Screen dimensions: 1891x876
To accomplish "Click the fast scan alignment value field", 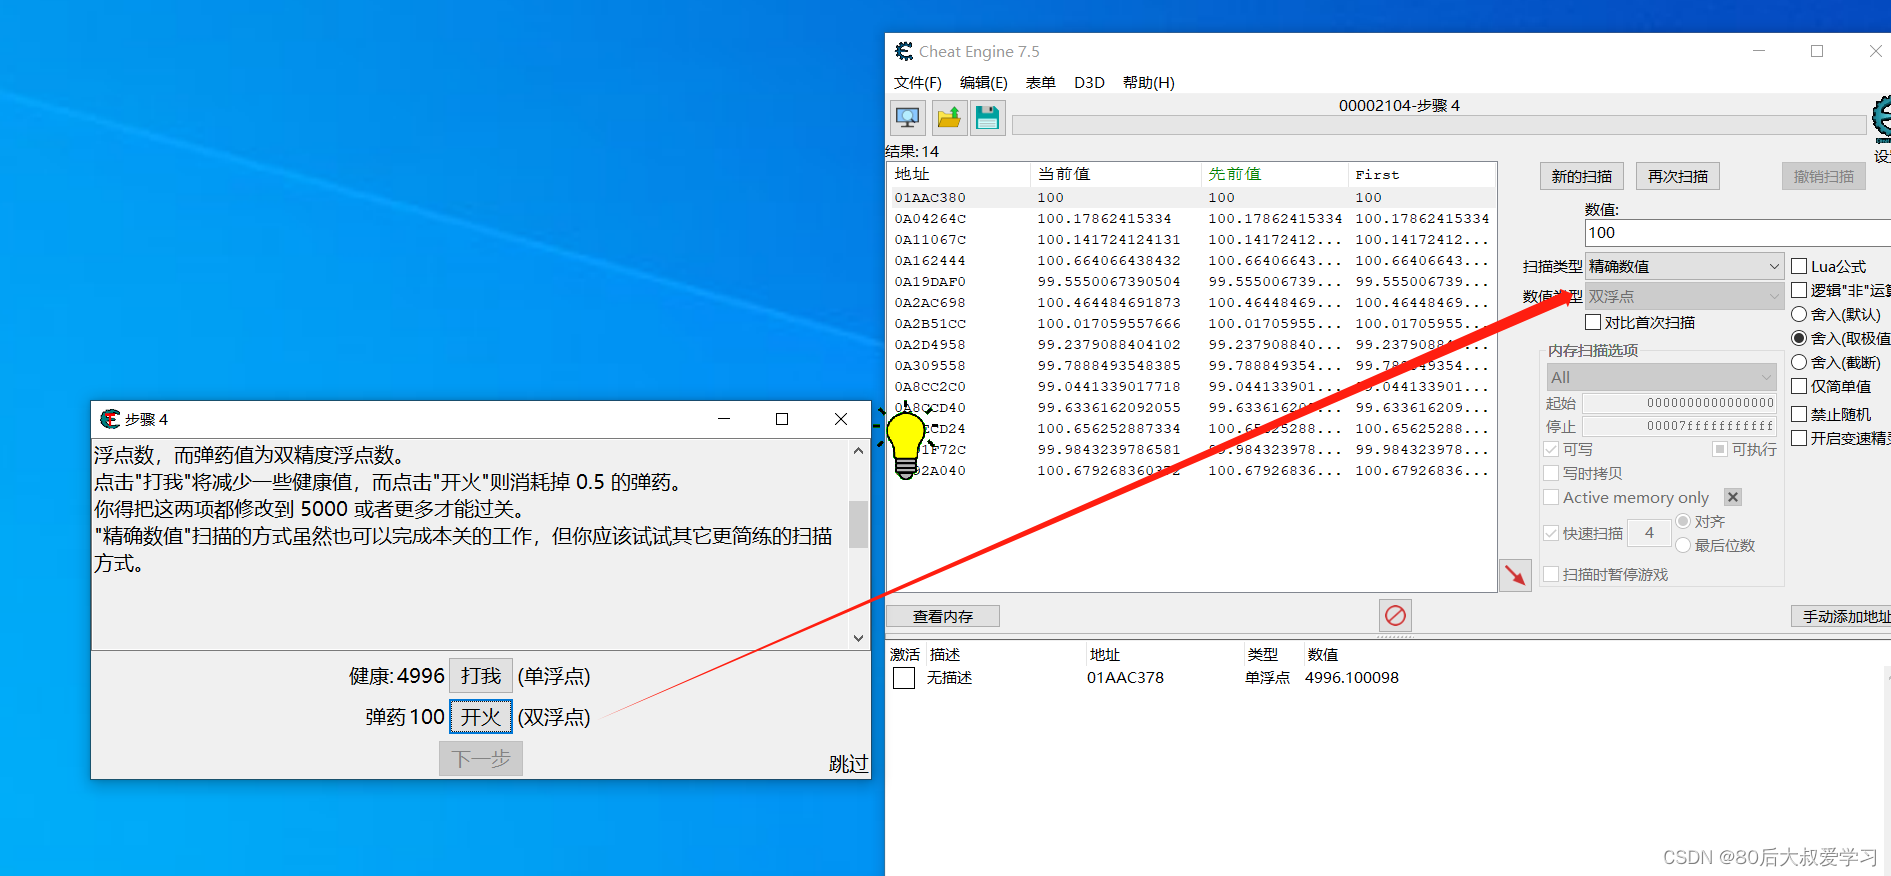I will [1649, 533].
